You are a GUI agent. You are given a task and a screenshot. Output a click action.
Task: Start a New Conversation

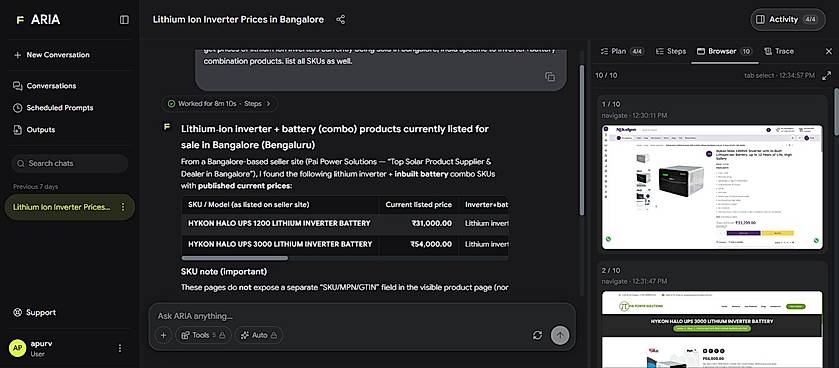52,55
